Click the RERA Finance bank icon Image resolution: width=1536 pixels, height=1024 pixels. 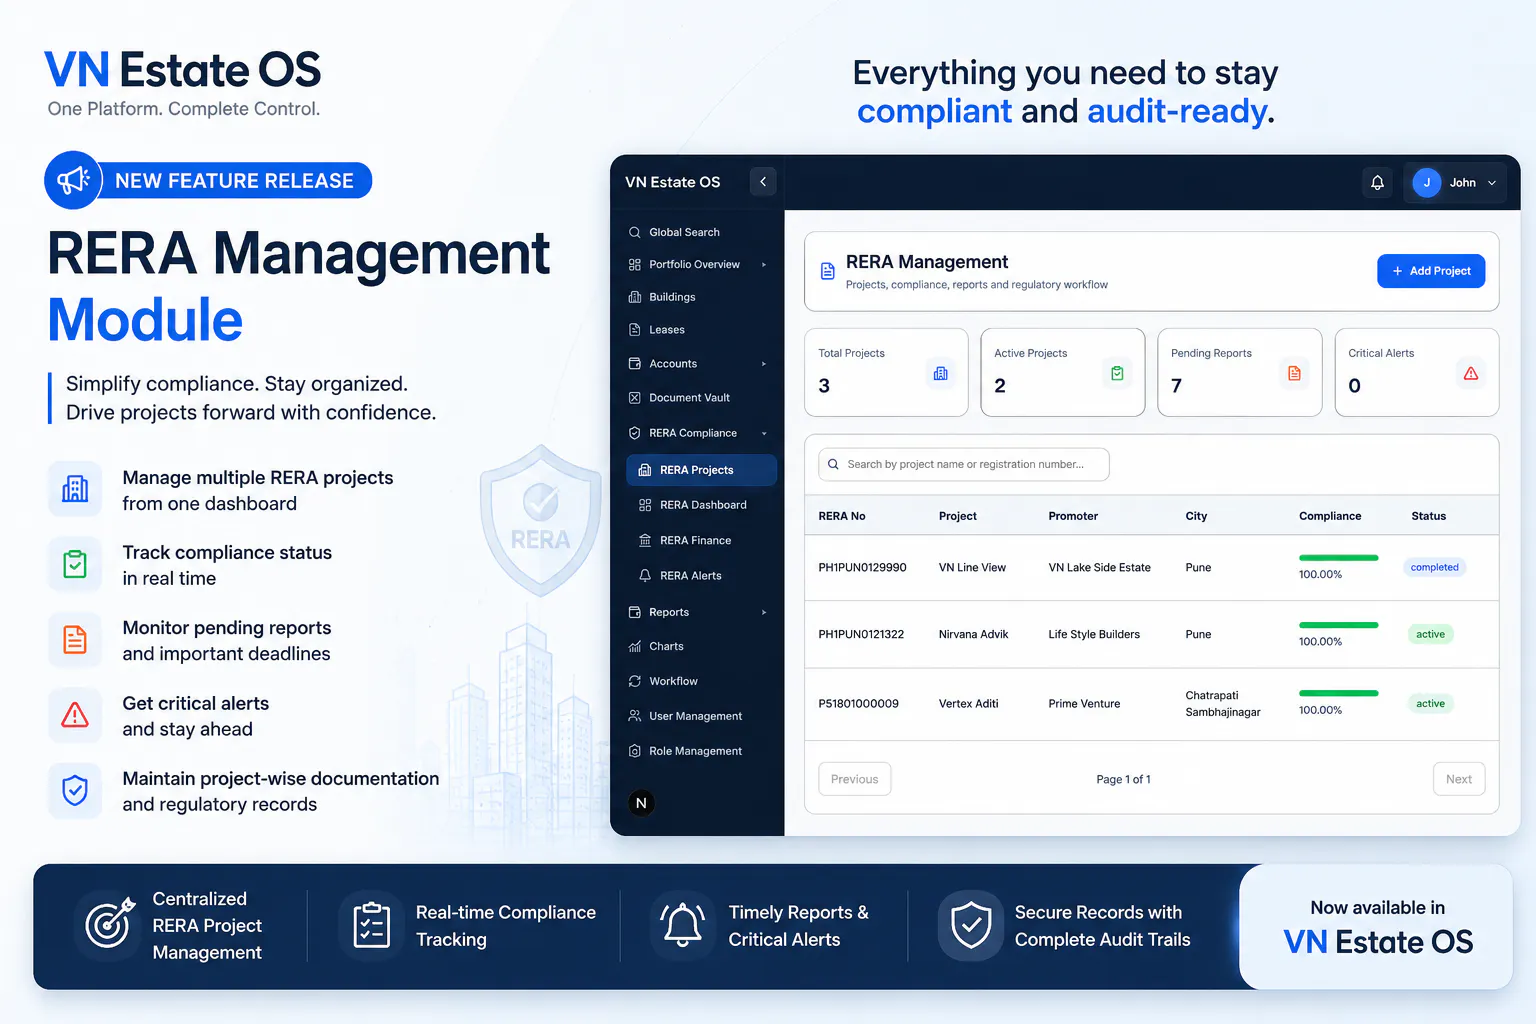coord(645,540)
